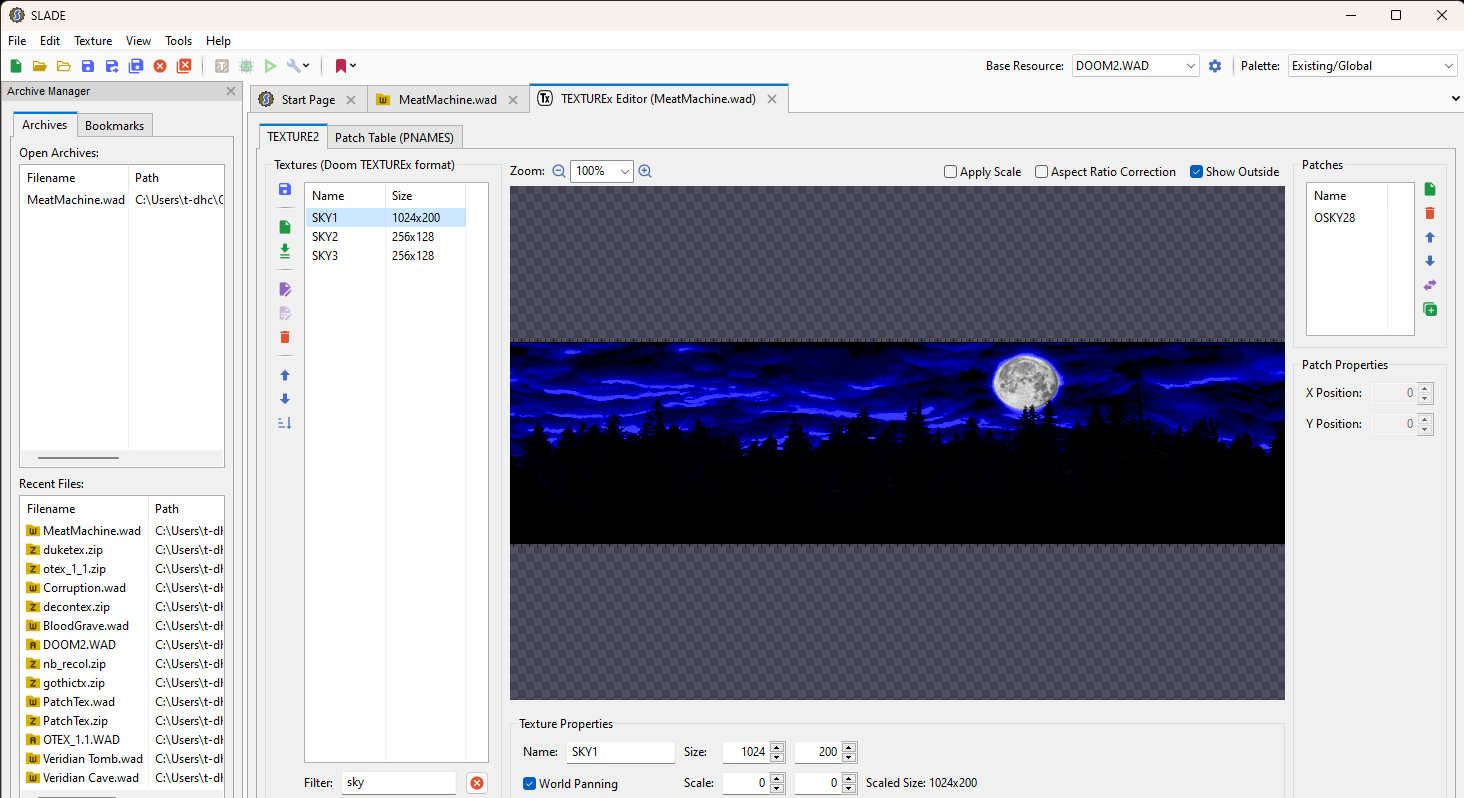Close the current archive with the red circle X
Image resolution: width=1464 pixels, height=798 pixels.
(x=160, y=66)
